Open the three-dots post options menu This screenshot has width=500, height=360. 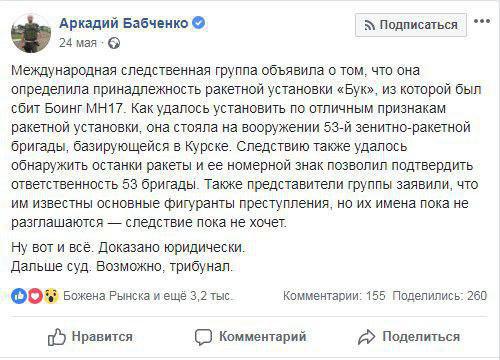tap(482, 21)
